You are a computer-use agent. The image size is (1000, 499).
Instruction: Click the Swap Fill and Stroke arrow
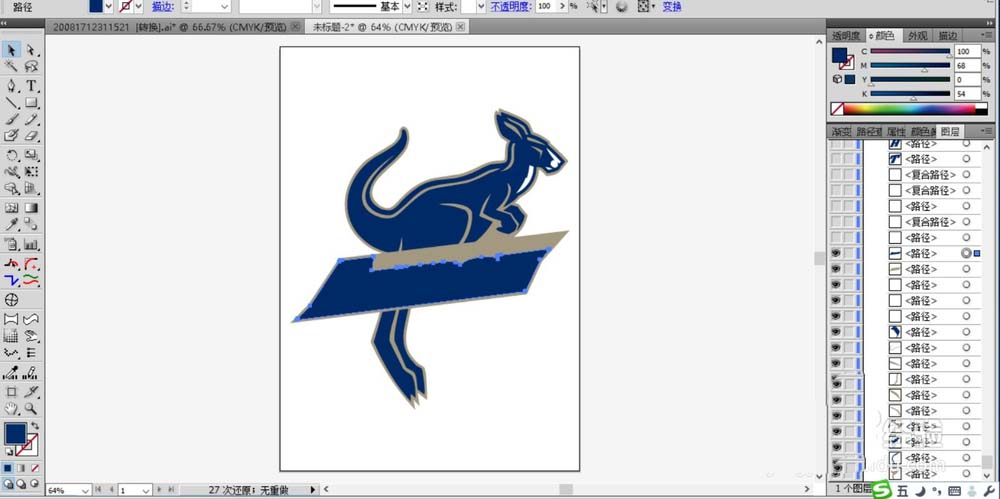(34, 425)
